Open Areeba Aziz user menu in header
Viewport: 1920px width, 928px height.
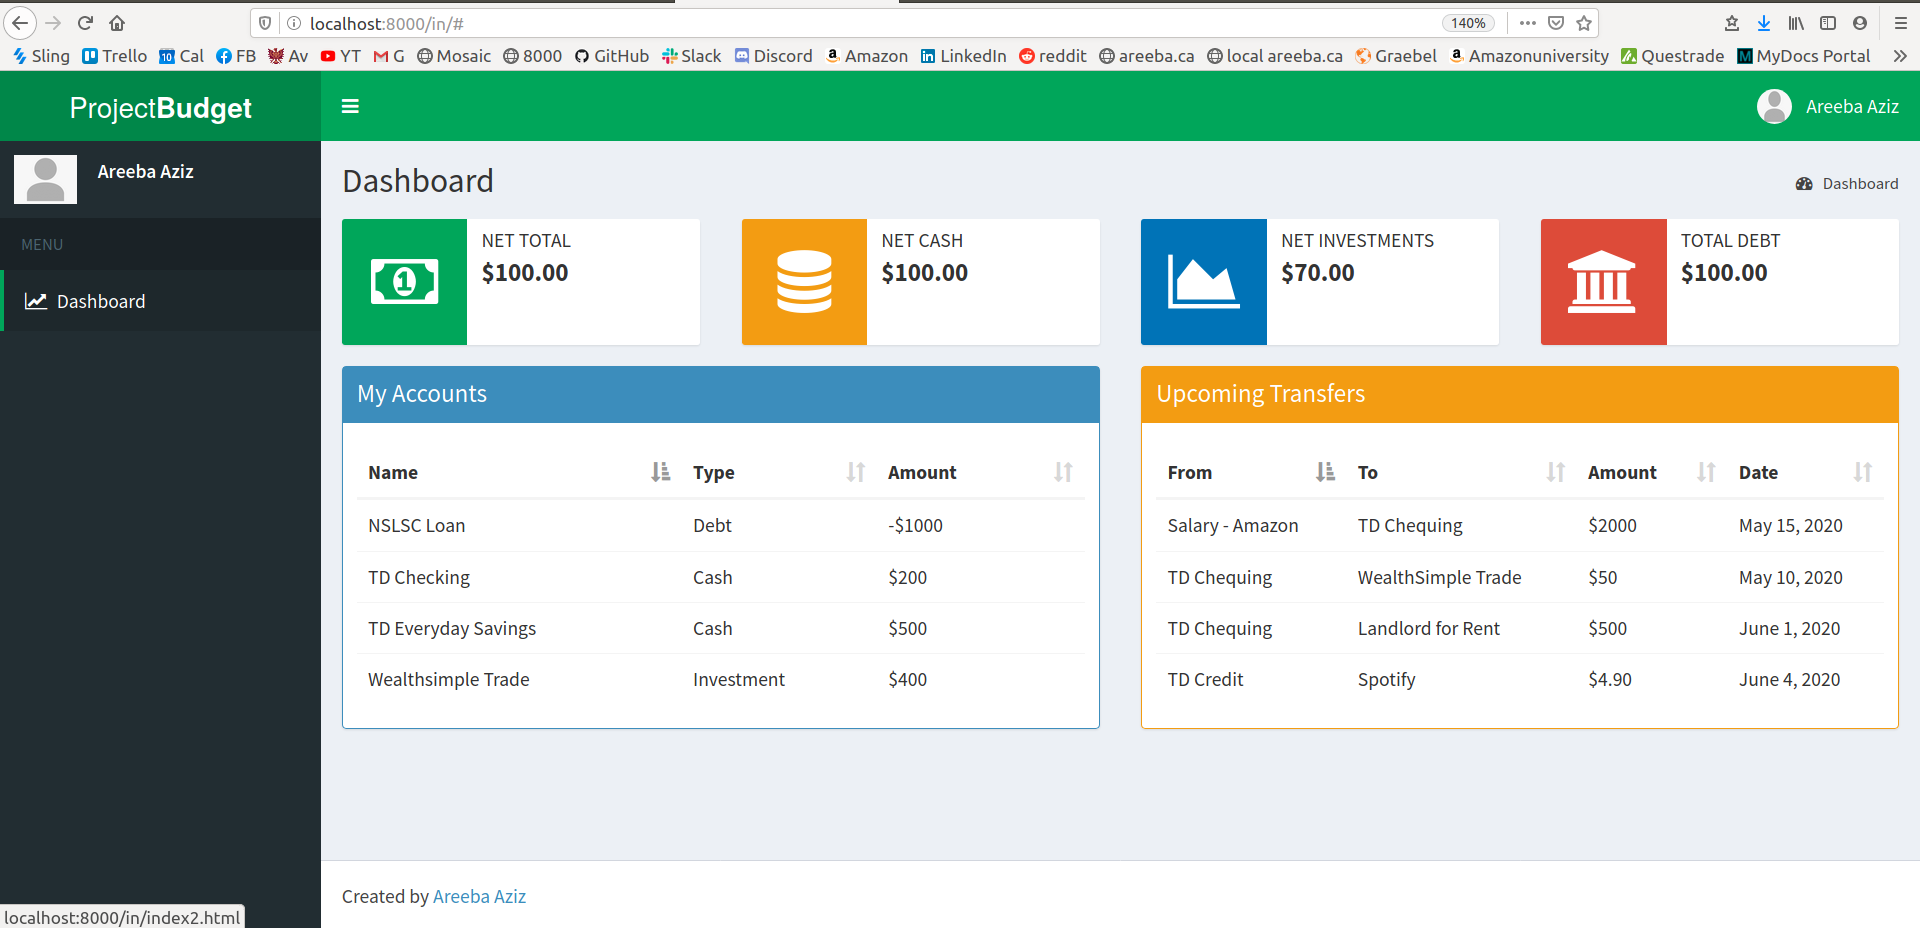tap(1828, 106)
